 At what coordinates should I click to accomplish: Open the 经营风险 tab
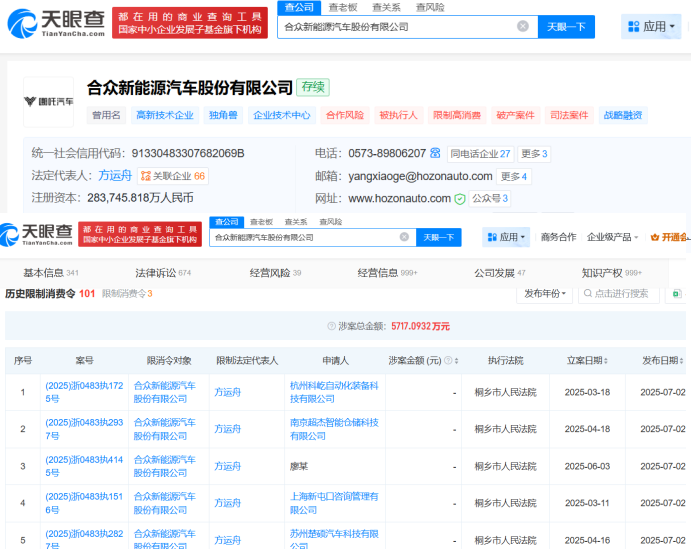269,273
